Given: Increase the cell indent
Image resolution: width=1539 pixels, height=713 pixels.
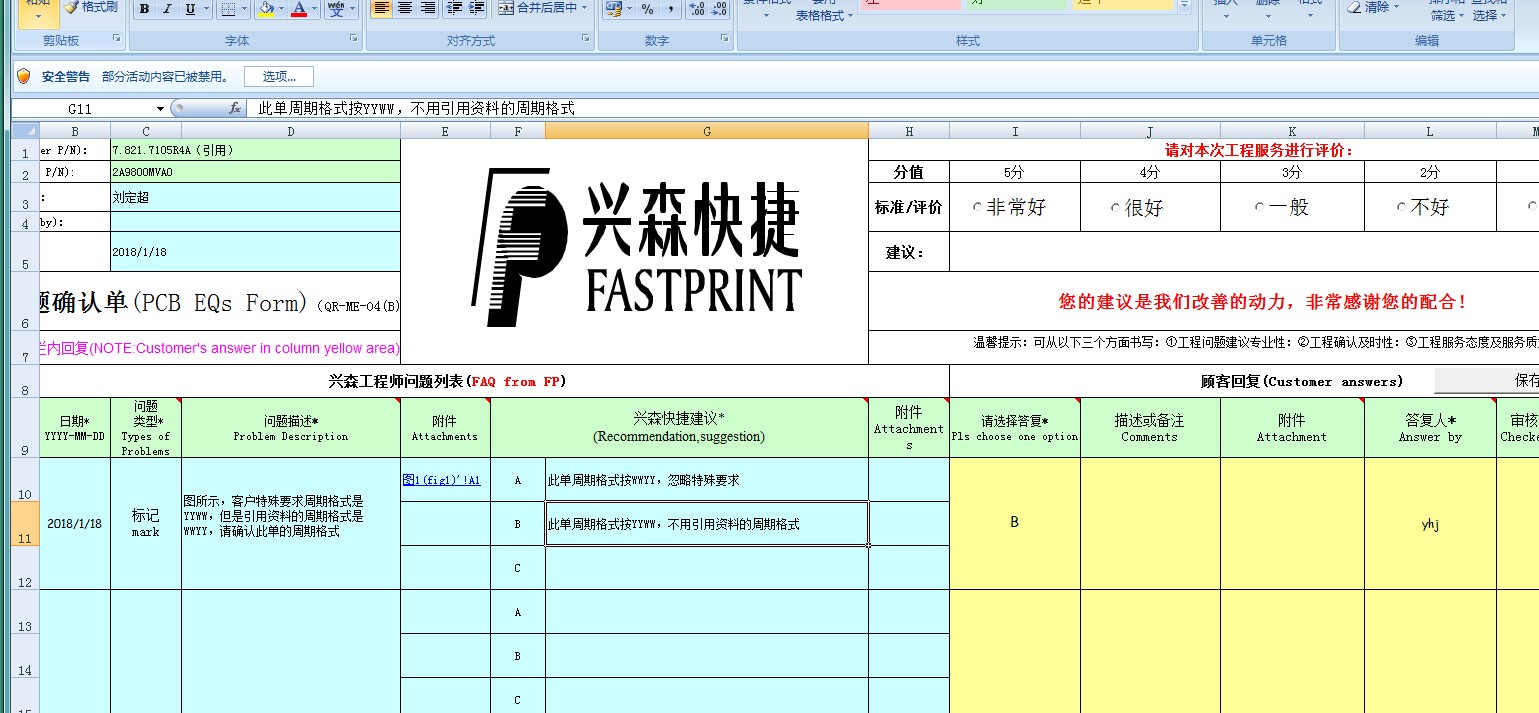Looking at the screenshot, I should (477, 8).
